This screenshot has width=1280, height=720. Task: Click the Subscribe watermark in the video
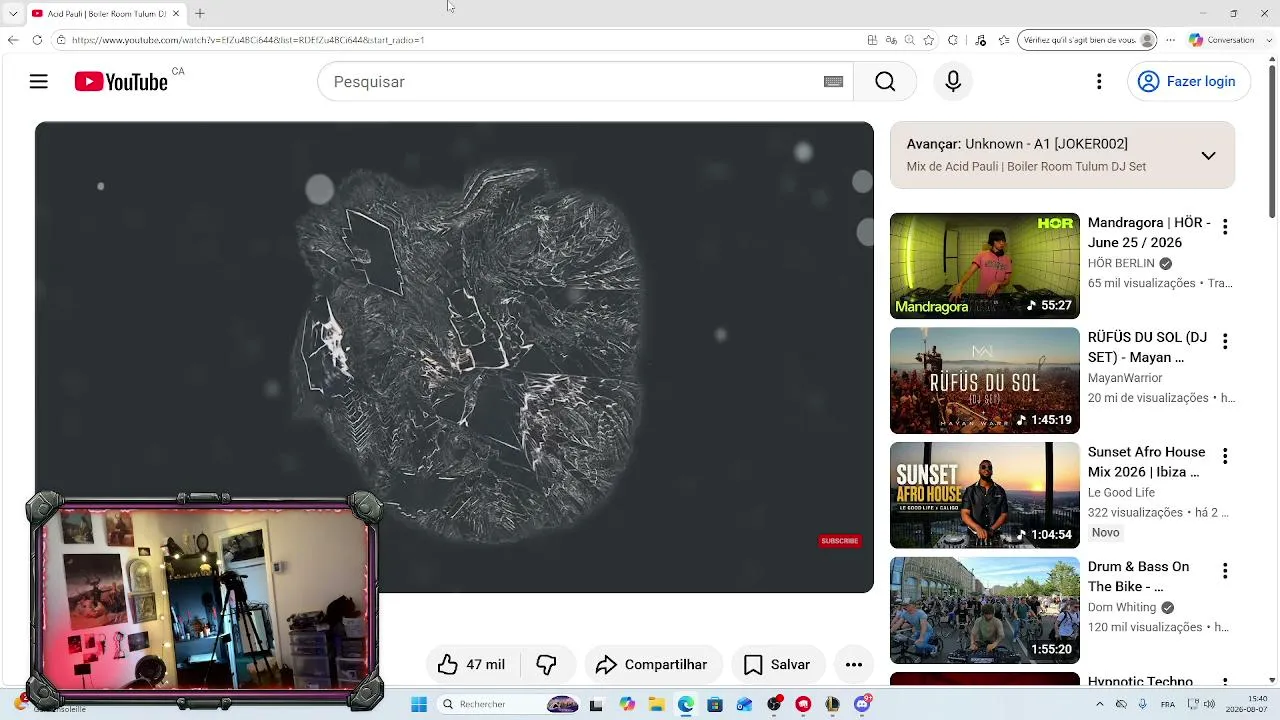click(x=840, y=541)
